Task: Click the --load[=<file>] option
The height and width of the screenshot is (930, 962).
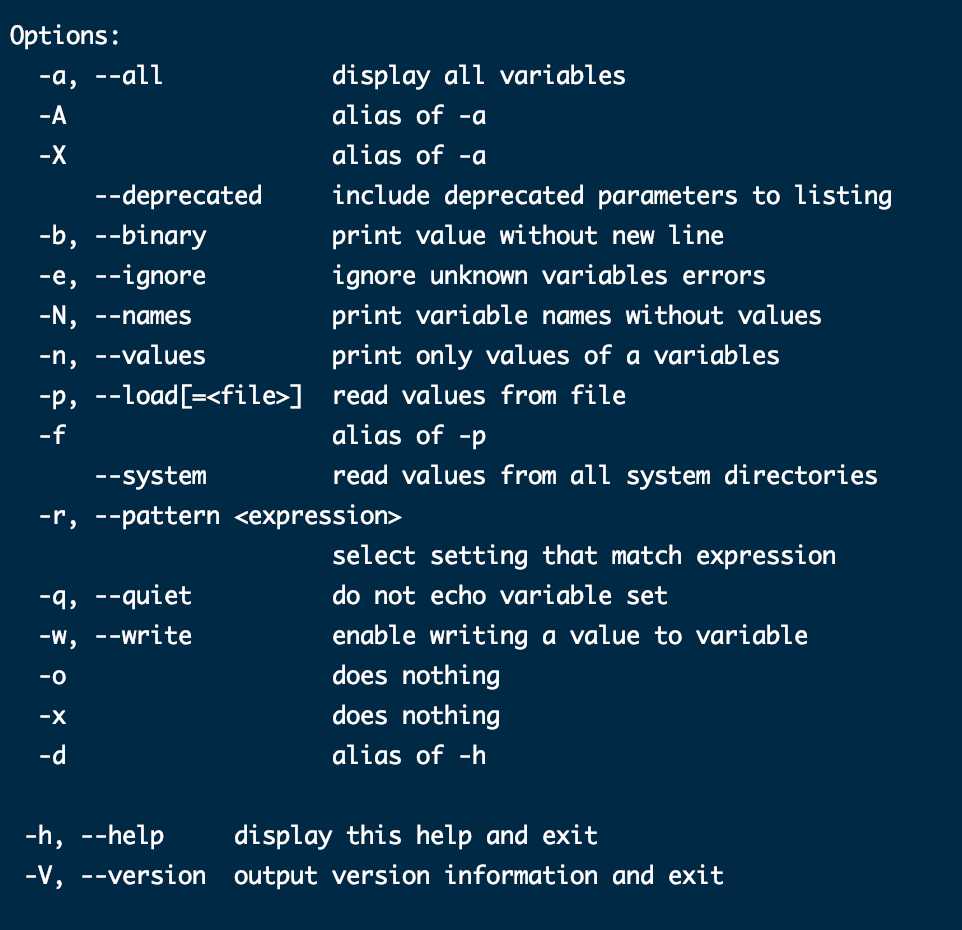Action: click(199, 396)
